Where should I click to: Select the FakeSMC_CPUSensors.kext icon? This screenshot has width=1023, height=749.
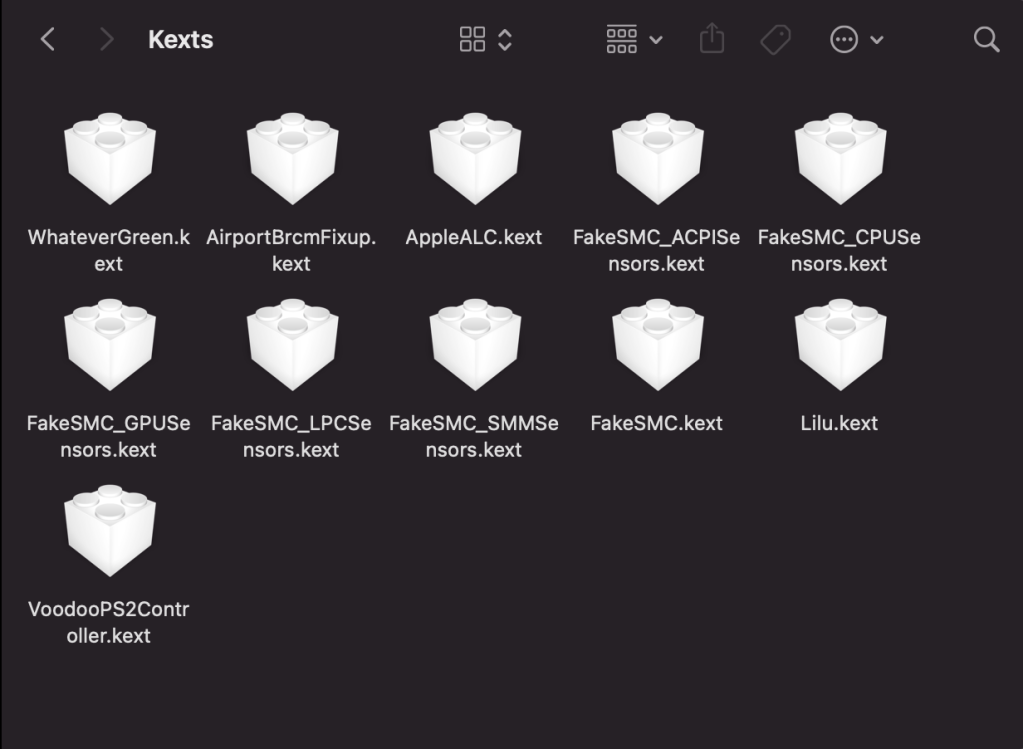(840, 159)
